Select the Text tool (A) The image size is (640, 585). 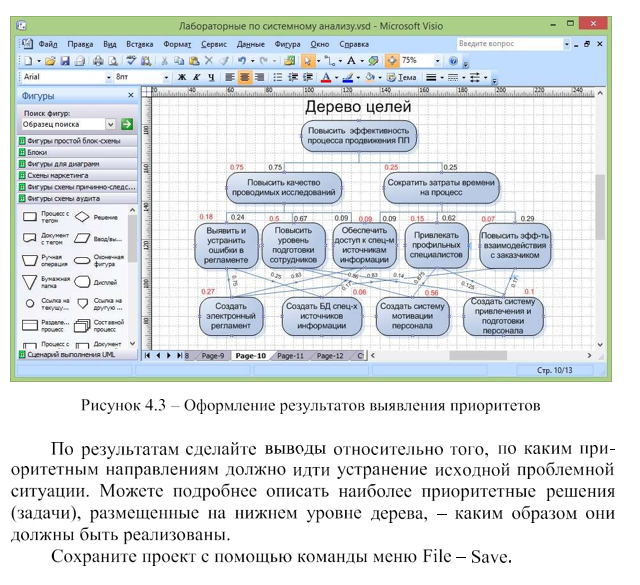point(351,61)
